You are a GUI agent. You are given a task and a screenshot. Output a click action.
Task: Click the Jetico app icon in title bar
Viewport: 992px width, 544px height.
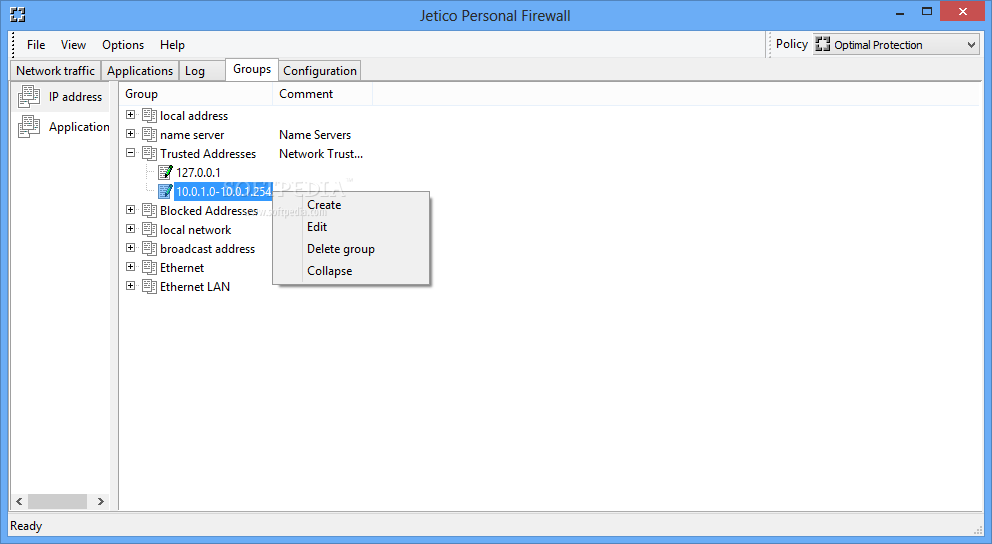(18, 15)
